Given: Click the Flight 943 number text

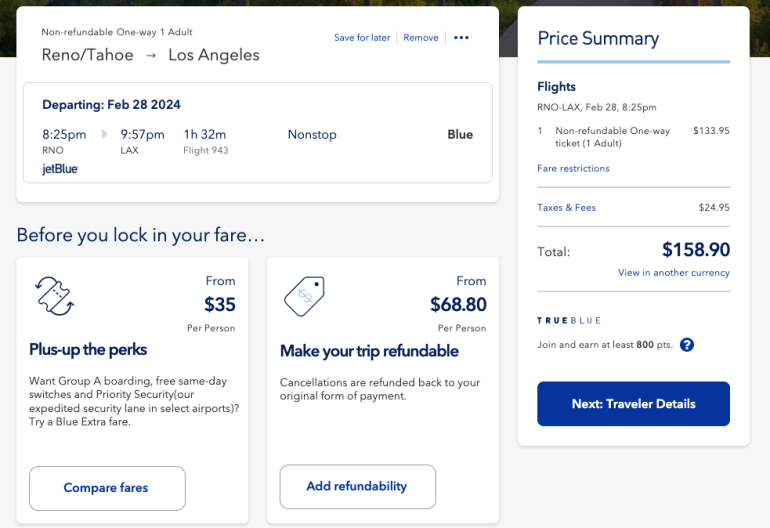Looking at the screenshot, I should (208, 151).
